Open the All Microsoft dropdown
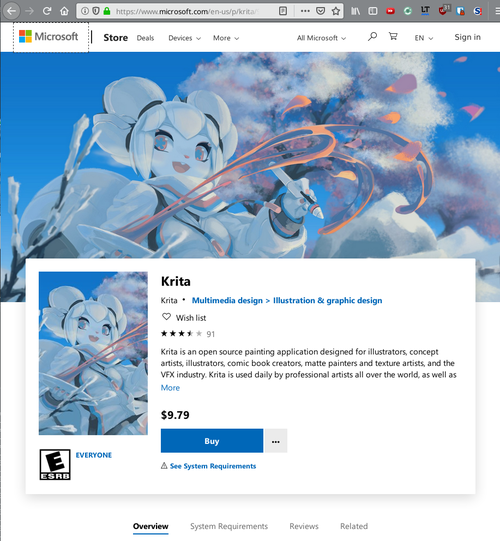The height and width of the screenshot is (541, 500). click(321, 38)
